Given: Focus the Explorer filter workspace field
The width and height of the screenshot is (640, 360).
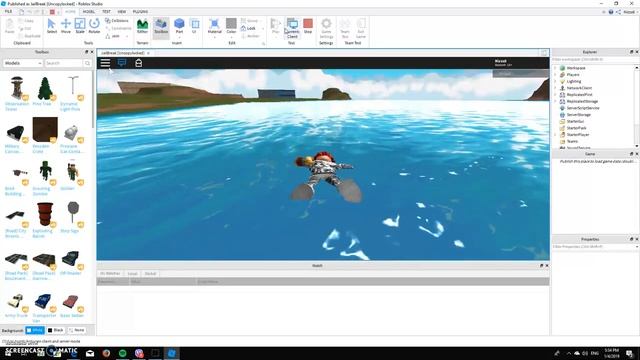Looking at the screenshot, I should pos(593,60).
